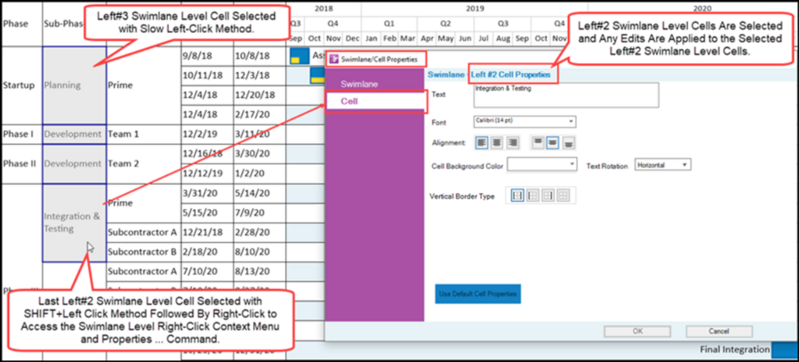
Task: Select the Prime cell beside Integration & Testing
Action: [143, 203]
